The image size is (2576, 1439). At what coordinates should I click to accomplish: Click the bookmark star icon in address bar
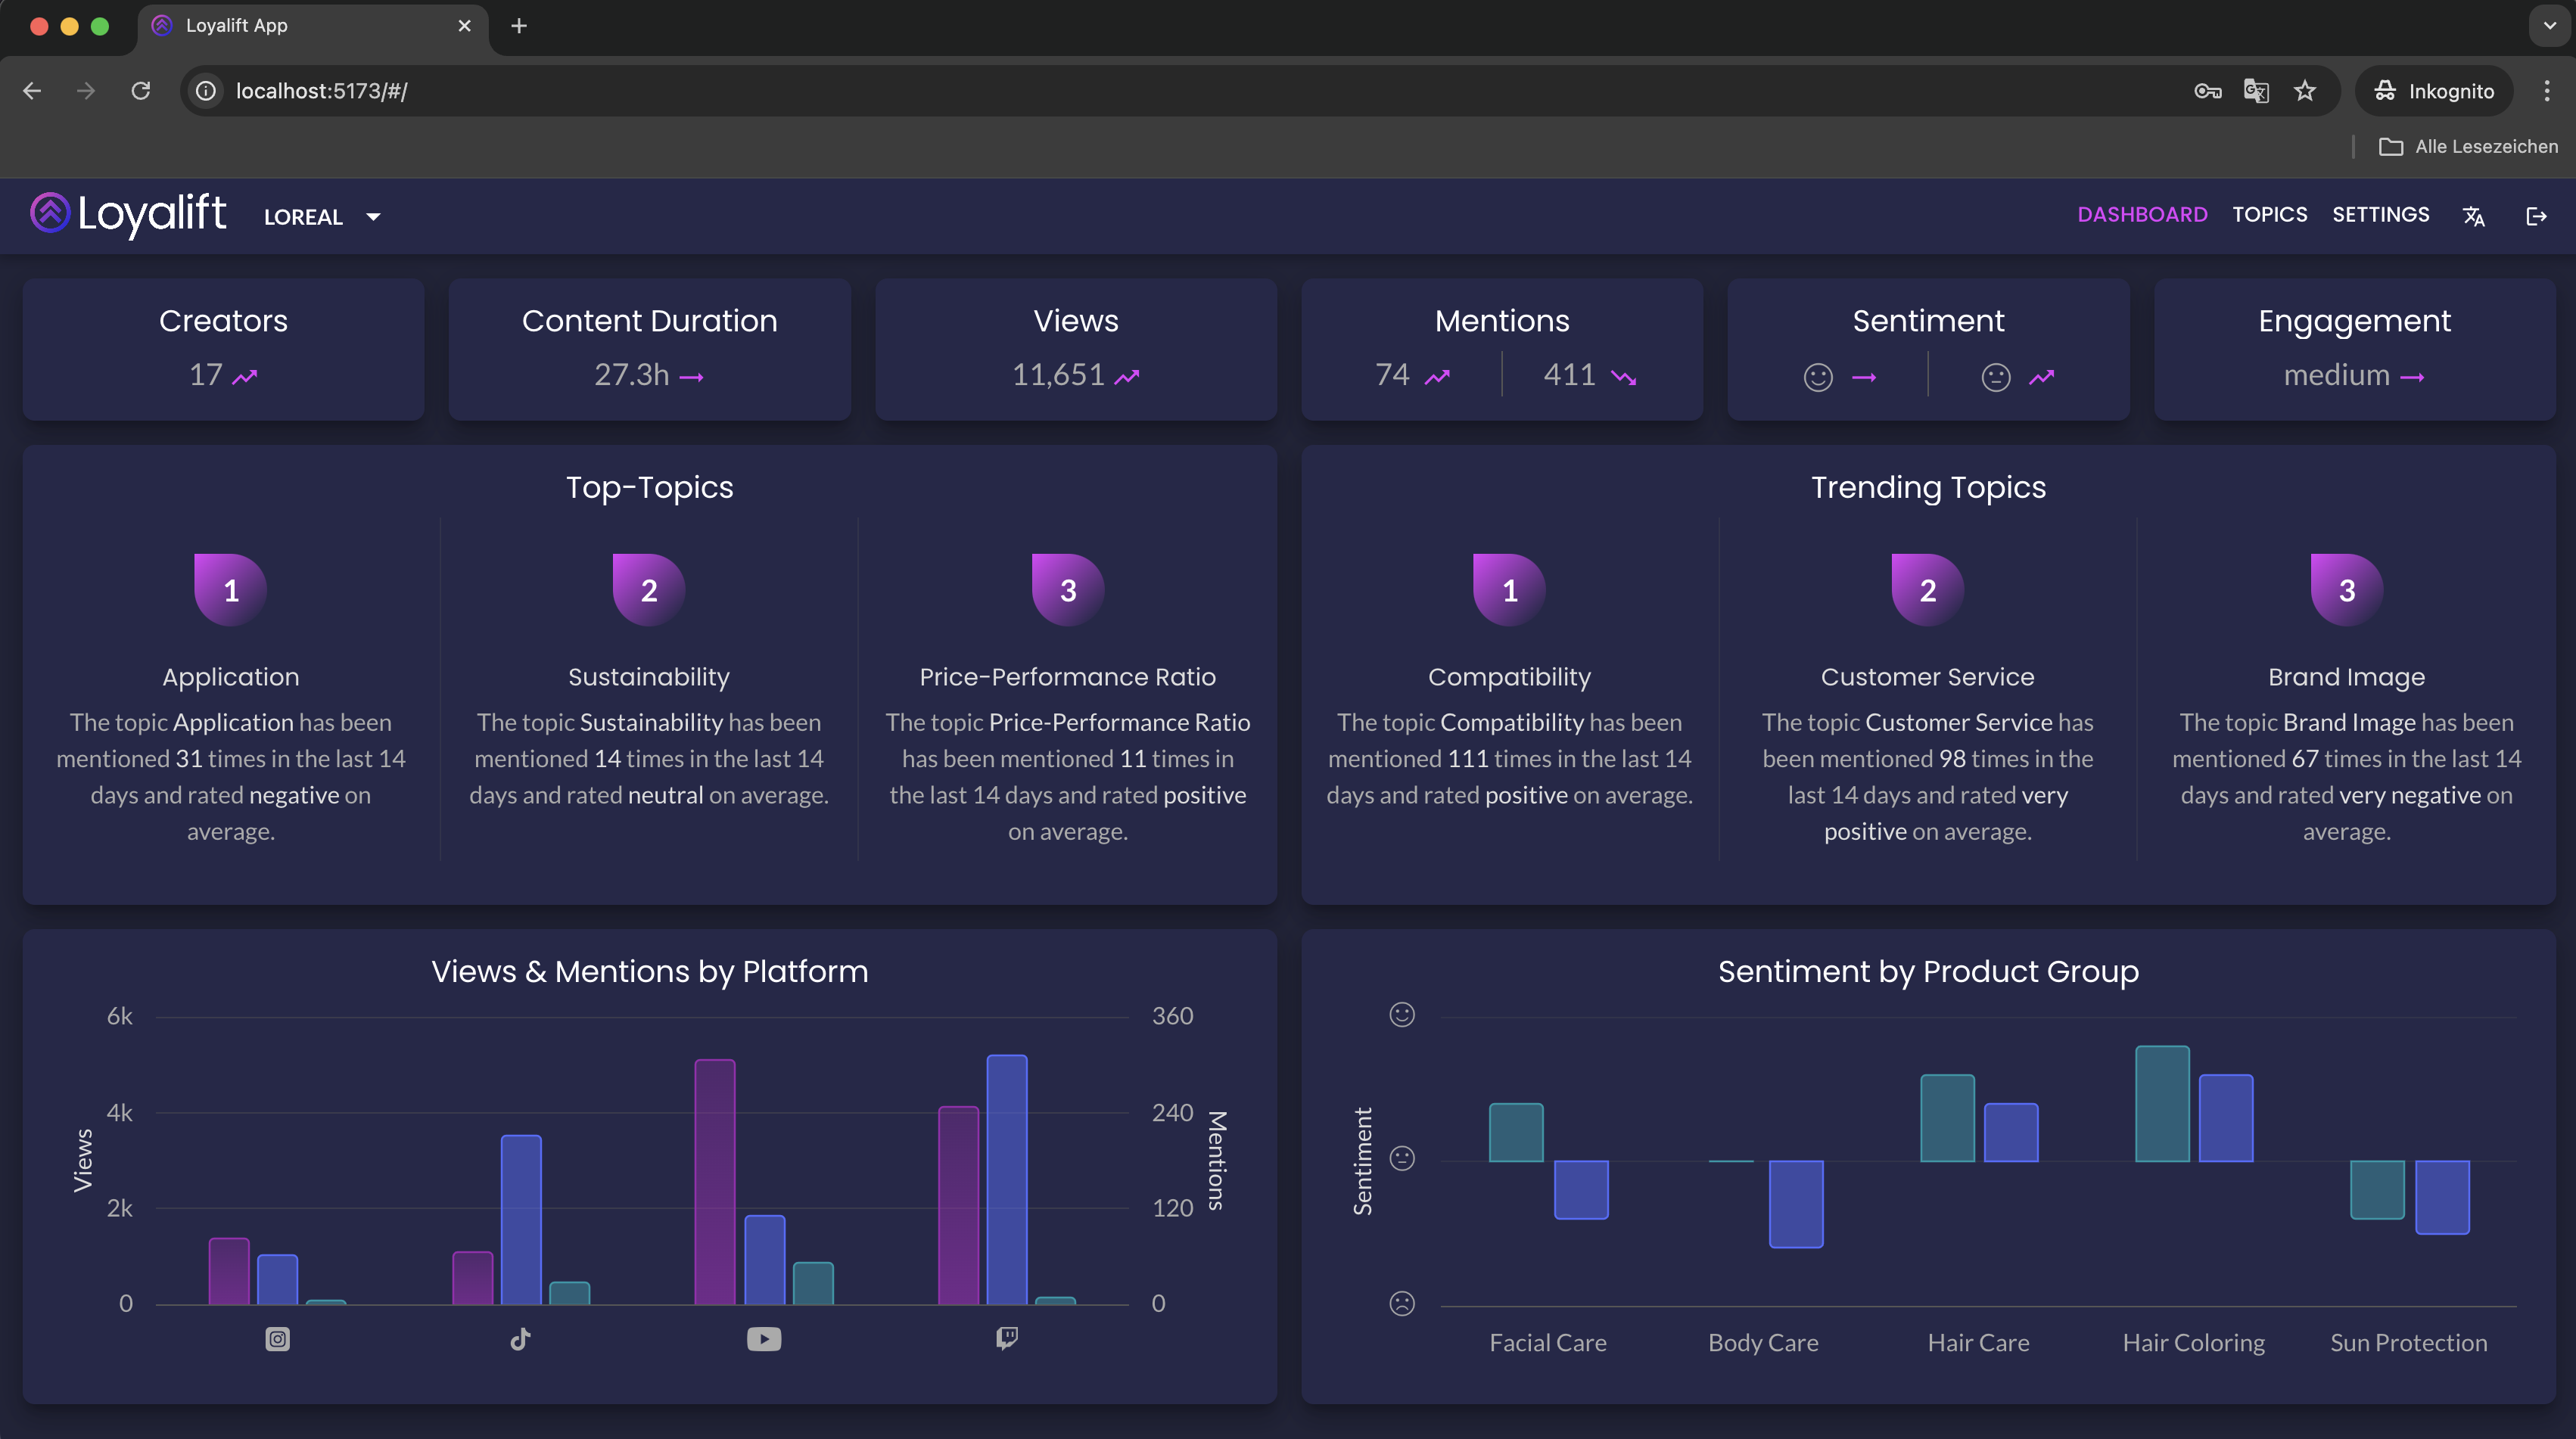2305,91
